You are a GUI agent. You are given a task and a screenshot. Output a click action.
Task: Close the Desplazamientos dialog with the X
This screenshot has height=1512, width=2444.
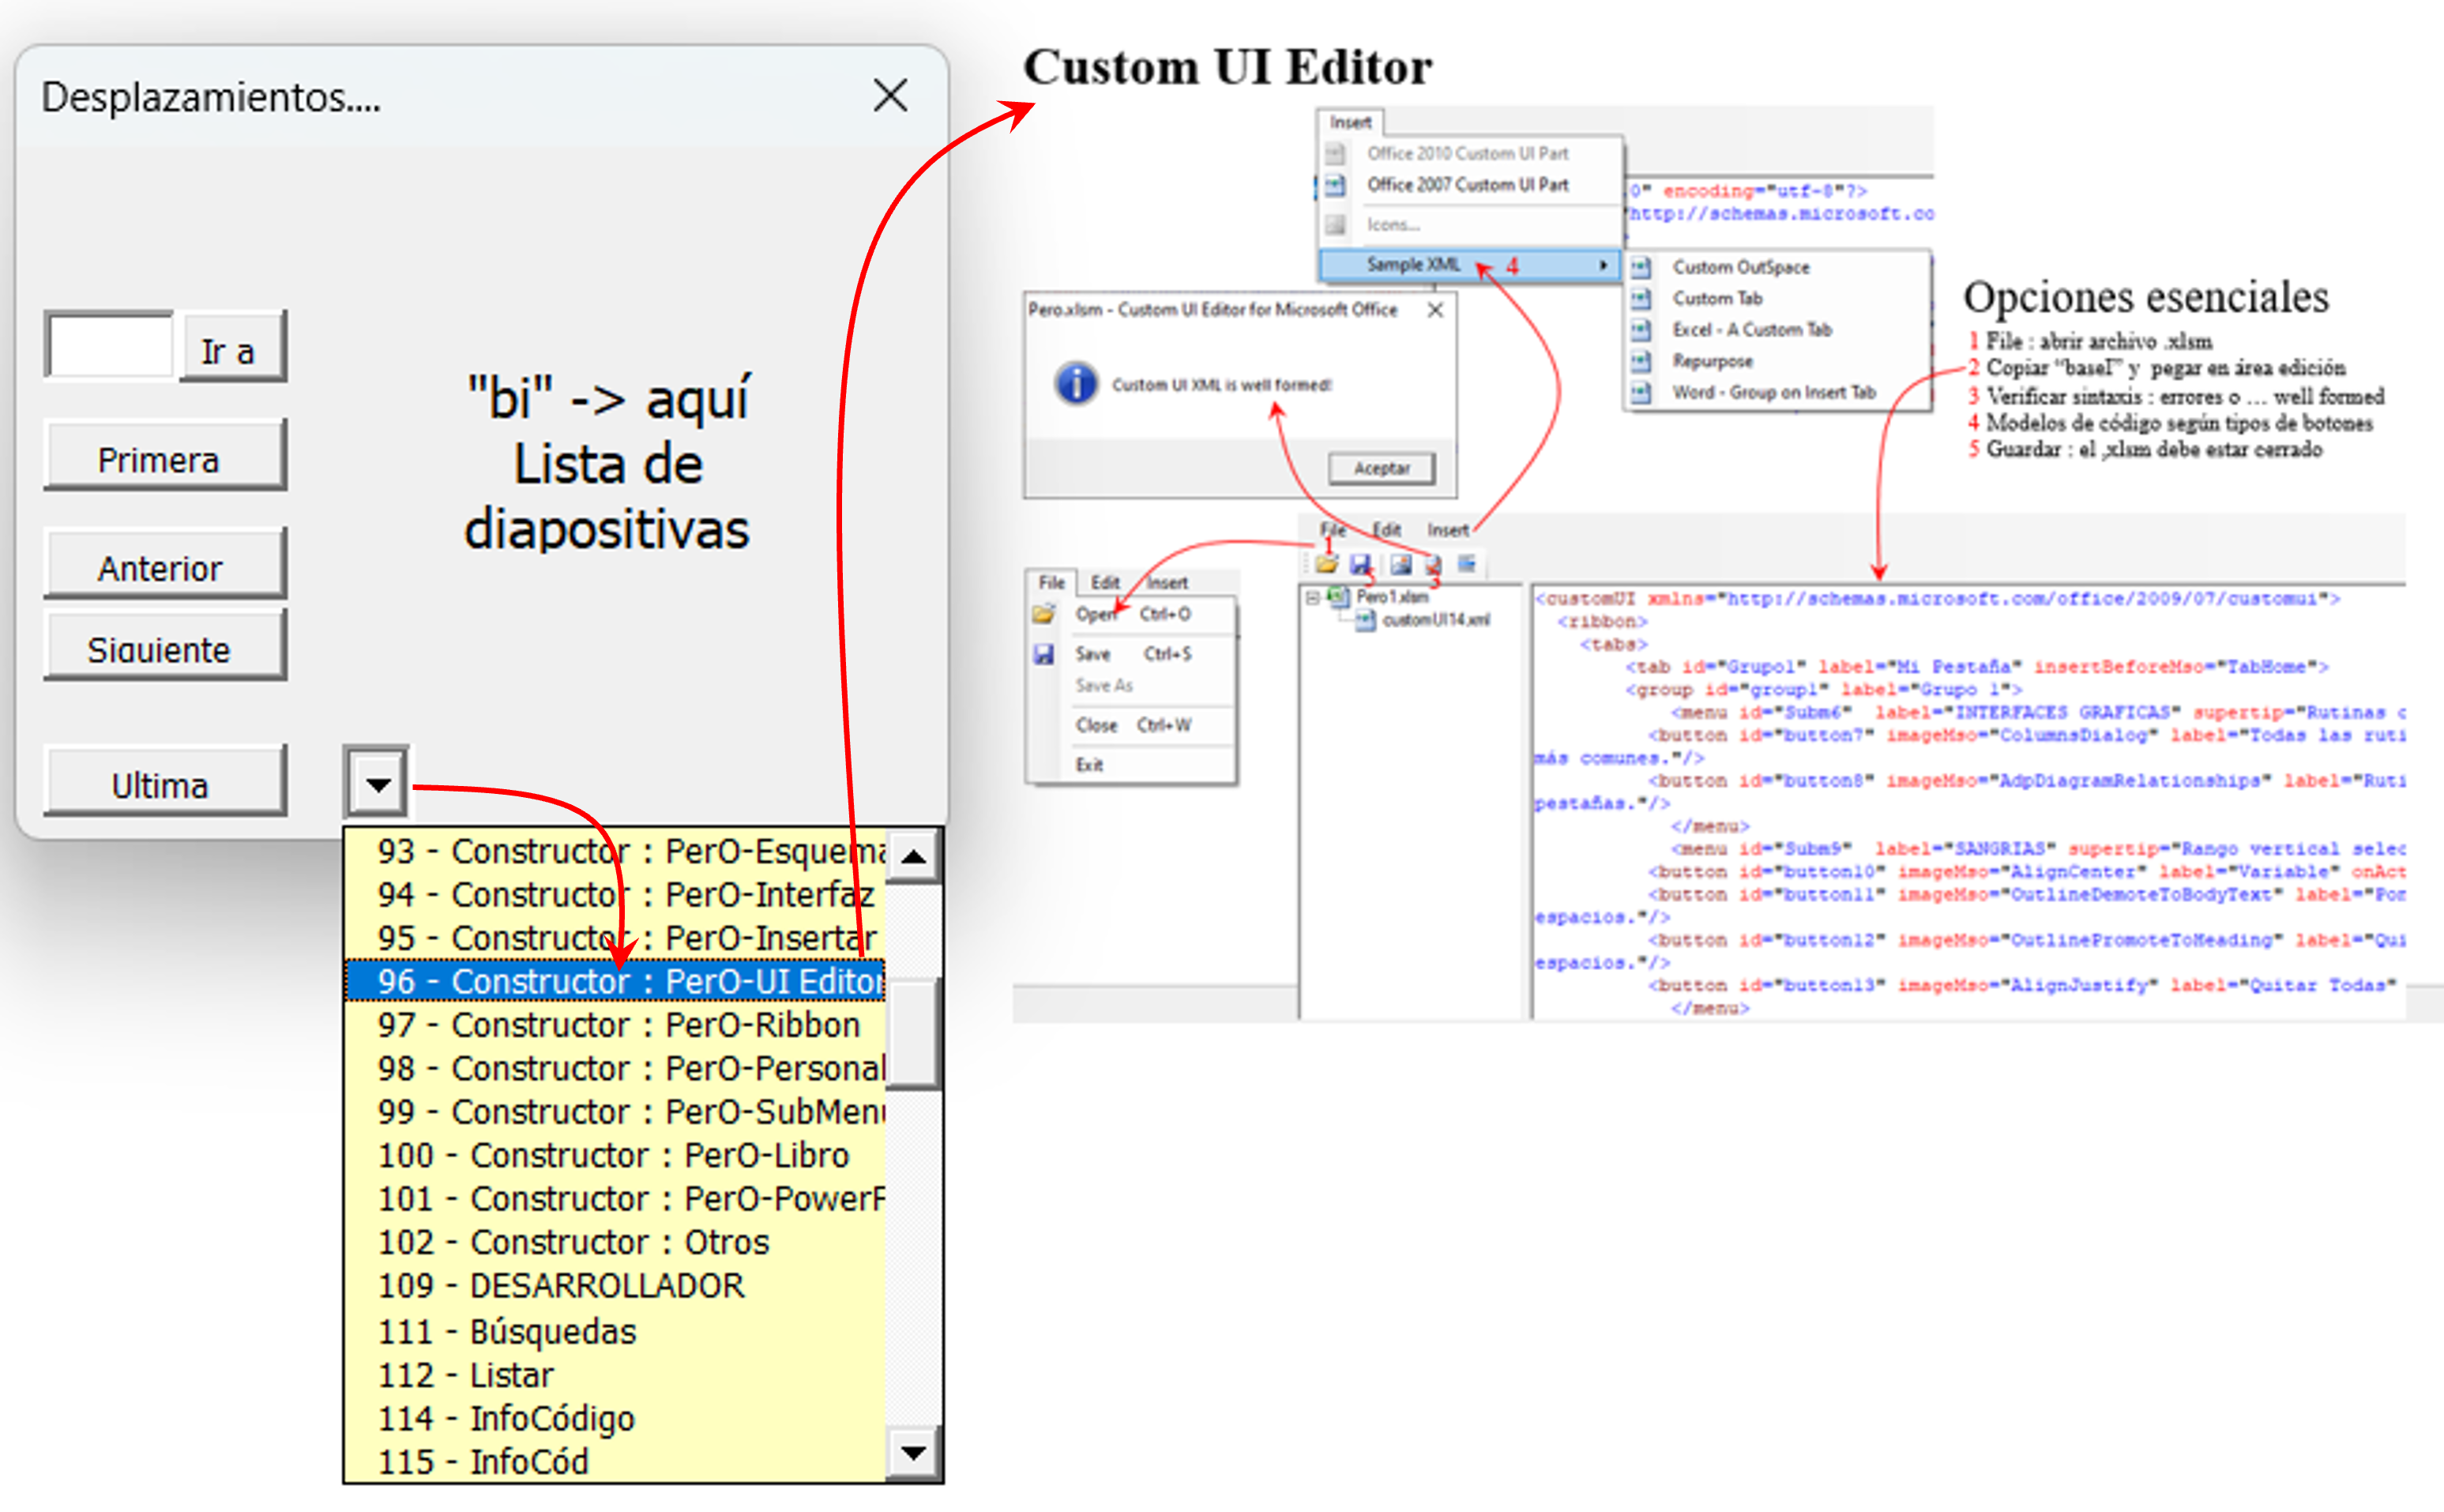889,96
